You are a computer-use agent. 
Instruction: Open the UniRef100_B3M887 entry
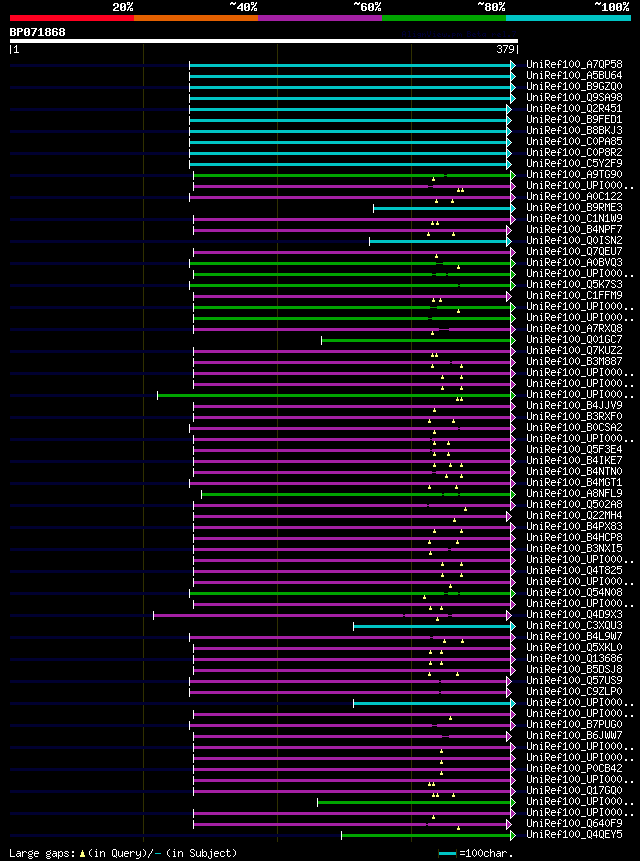click(574, 361)
